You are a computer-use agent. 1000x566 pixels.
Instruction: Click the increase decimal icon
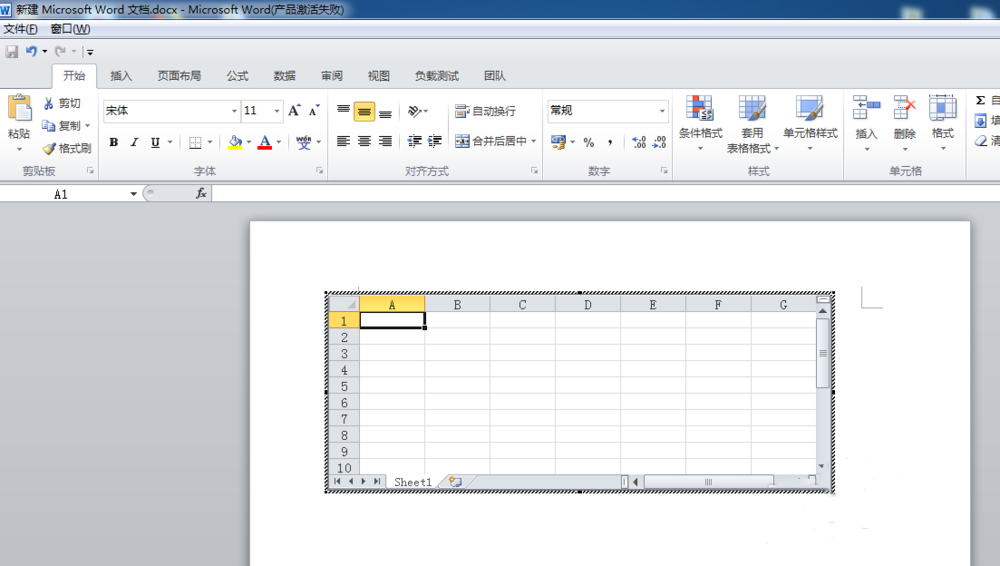click(638, 142)
